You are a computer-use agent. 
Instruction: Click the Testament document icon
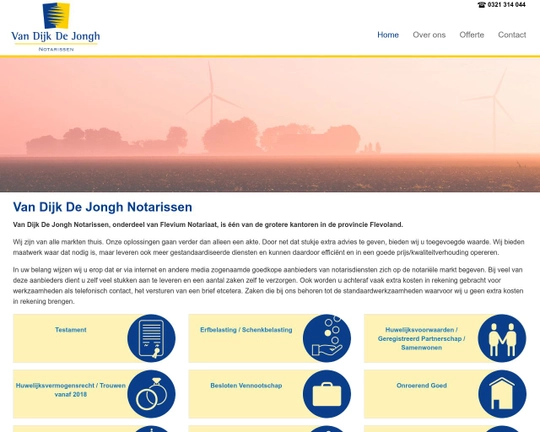tap(151, 338)
